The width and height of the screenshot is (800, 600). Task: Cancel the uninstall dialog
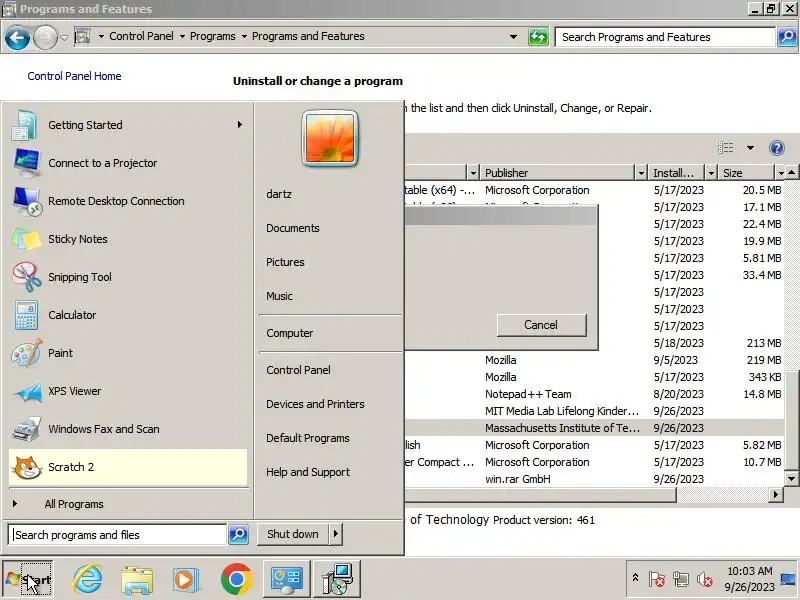coord(541,325)
